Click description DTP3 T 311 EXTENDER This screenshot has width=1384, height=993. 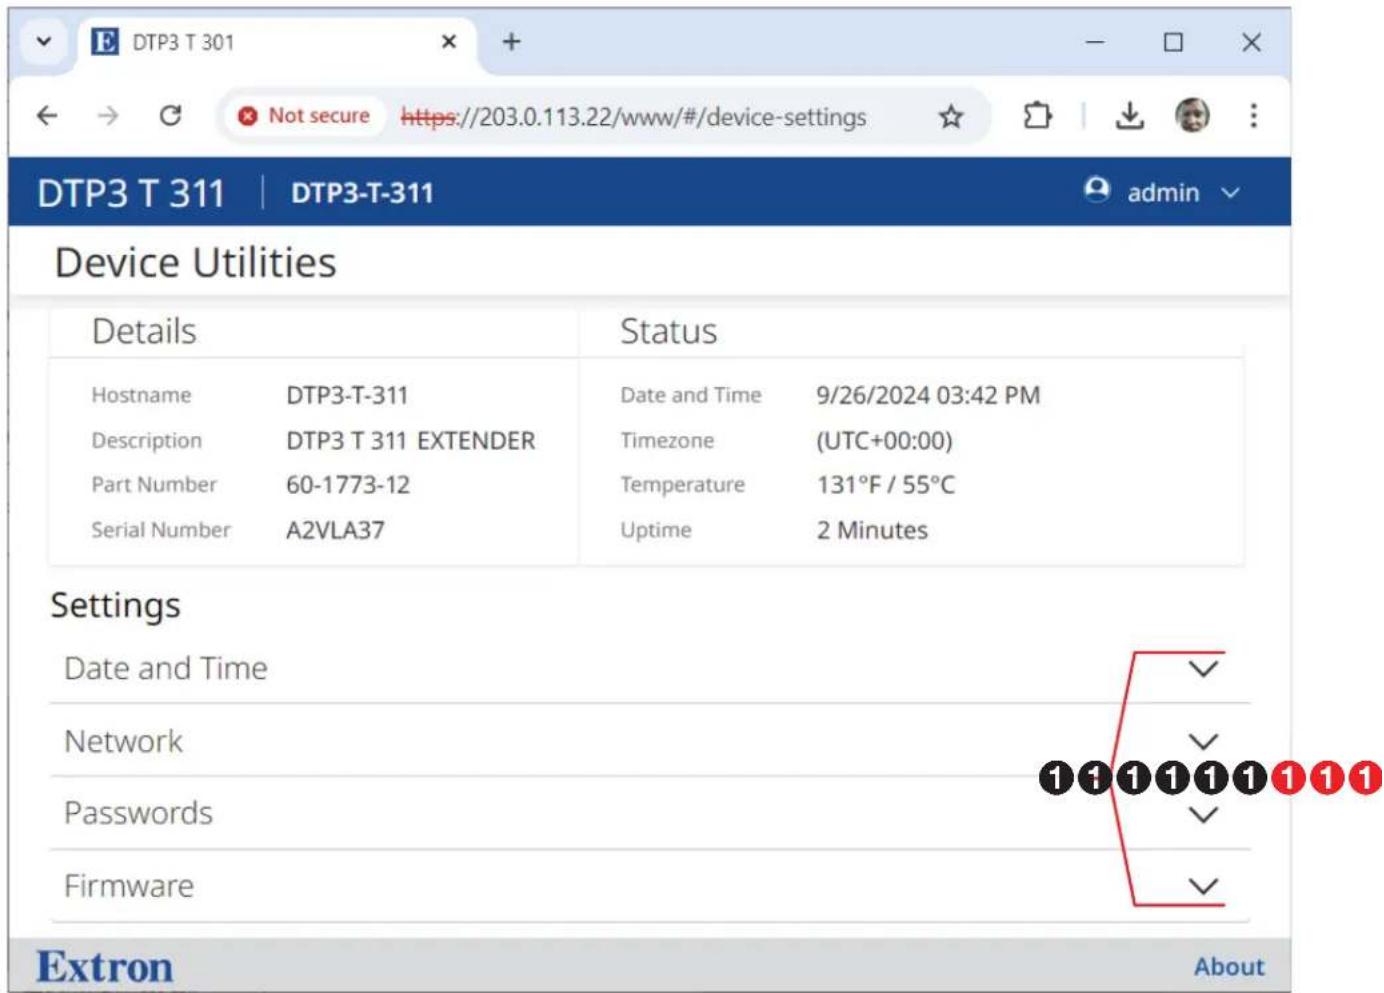pyautogui.click(x=411, y=441)
